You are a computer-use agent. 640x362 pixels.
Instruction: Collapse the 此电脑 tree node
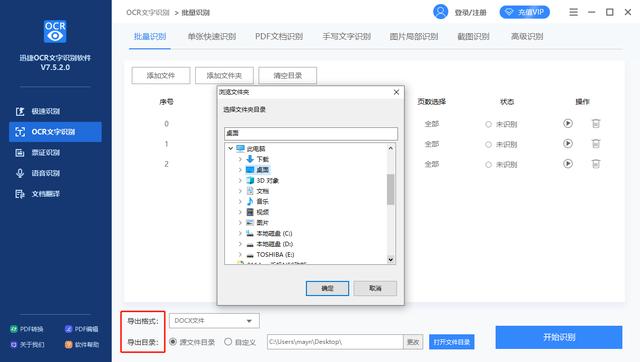[231, 149]
